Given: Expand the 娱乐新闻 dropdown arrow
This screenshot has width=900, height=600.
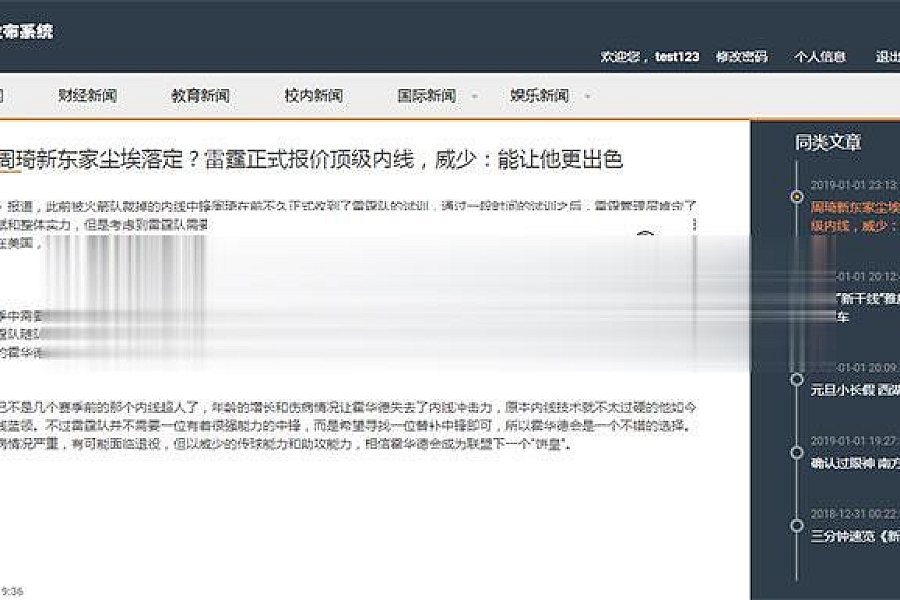Looking at the screenshot, I should (x=587, y=96).
